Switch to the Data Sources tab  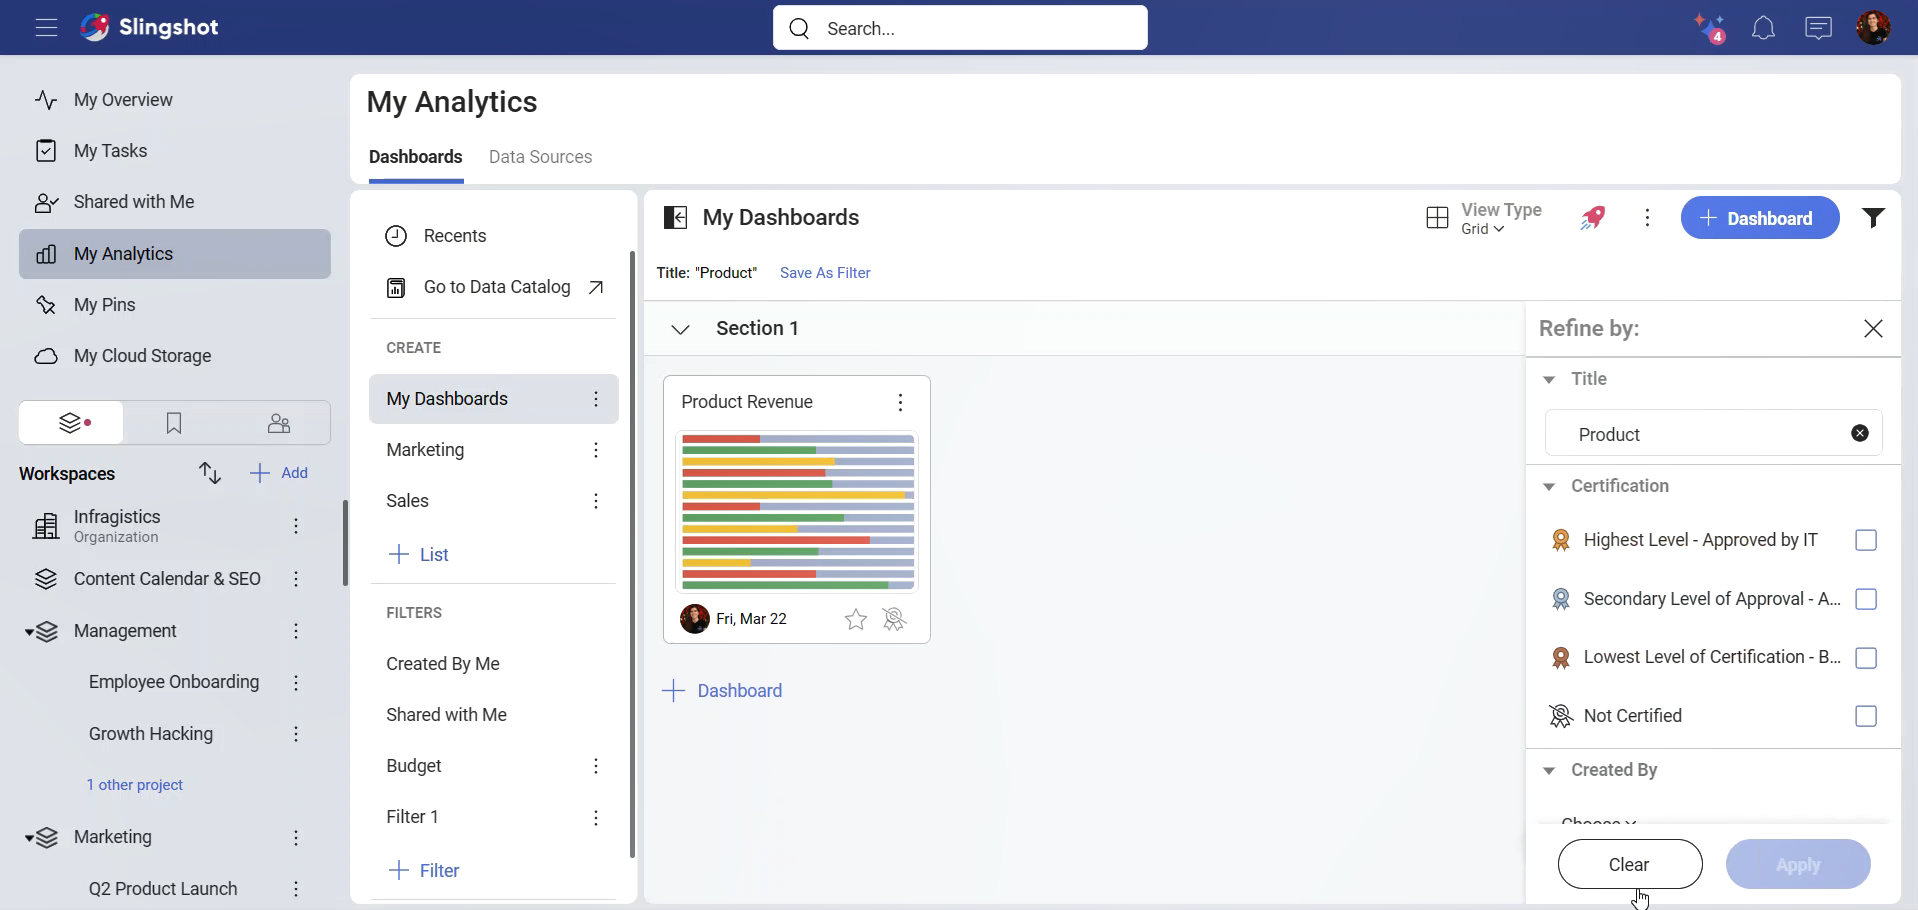[540, 157]
